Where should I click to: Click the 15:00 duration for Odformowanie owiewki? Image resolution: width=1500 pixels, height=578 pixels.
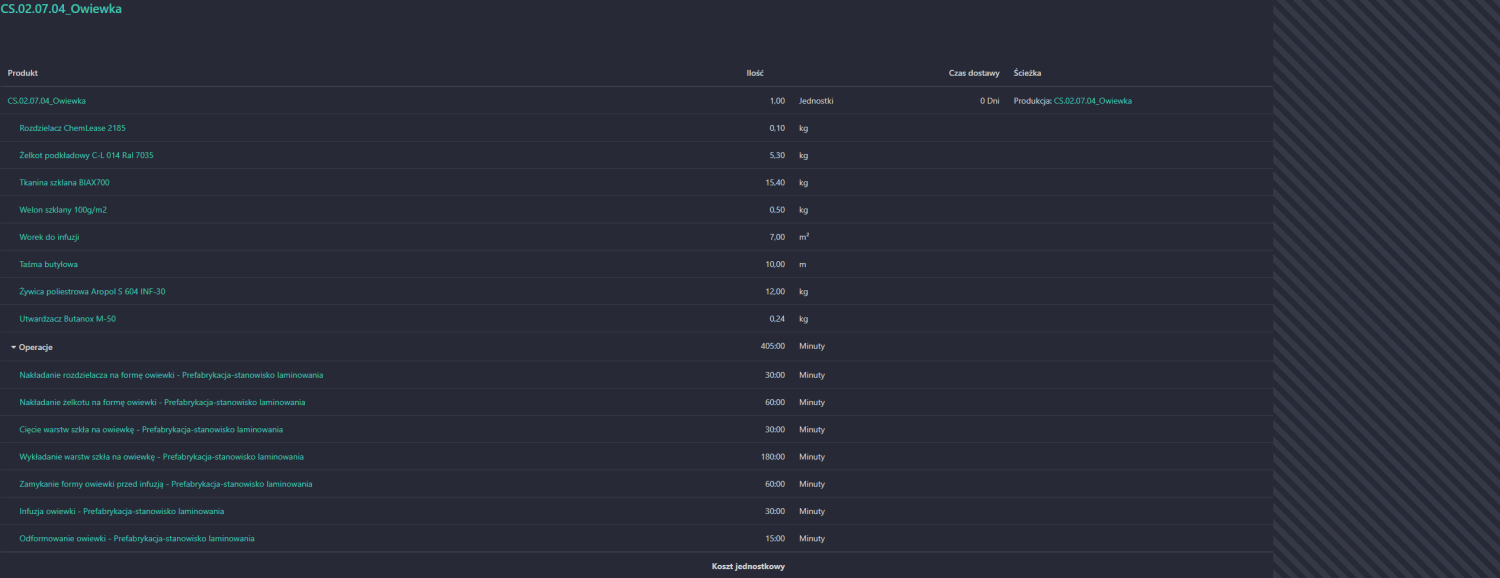click(x=775, y=538)
